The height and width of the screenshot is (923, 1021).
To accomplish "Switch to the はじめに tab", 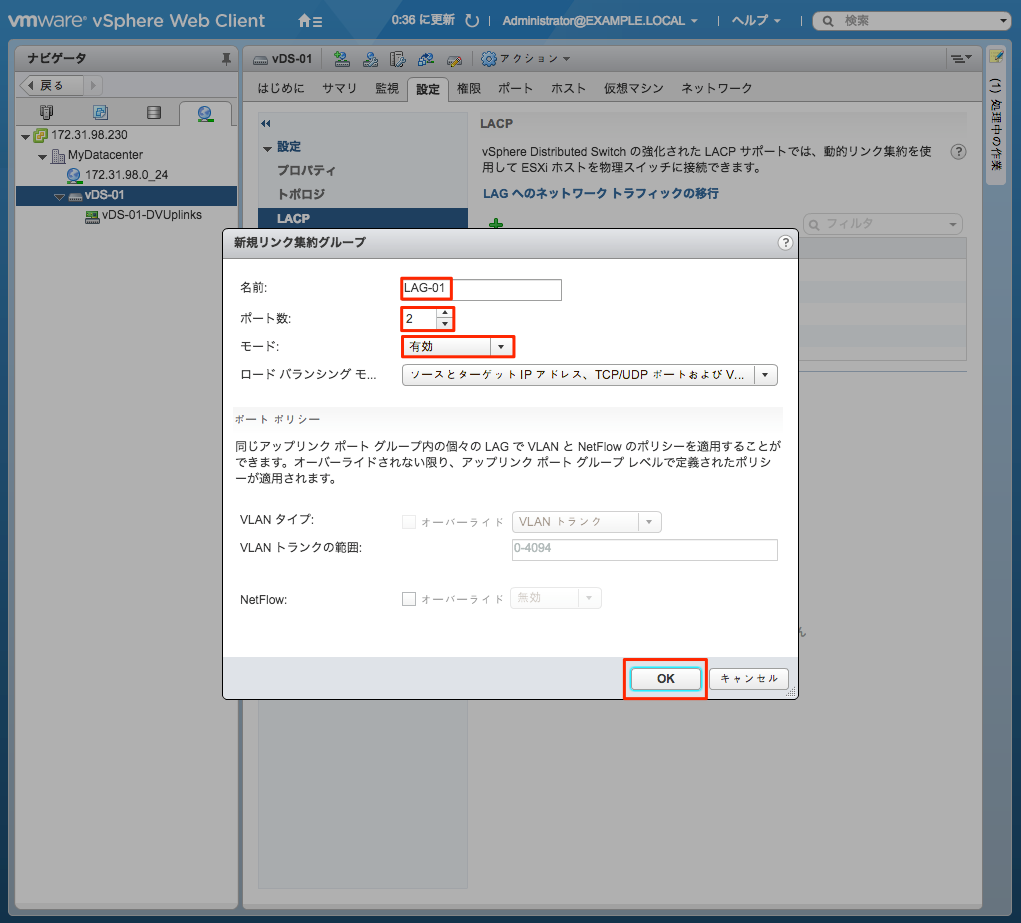I will [x=281, y=88].
